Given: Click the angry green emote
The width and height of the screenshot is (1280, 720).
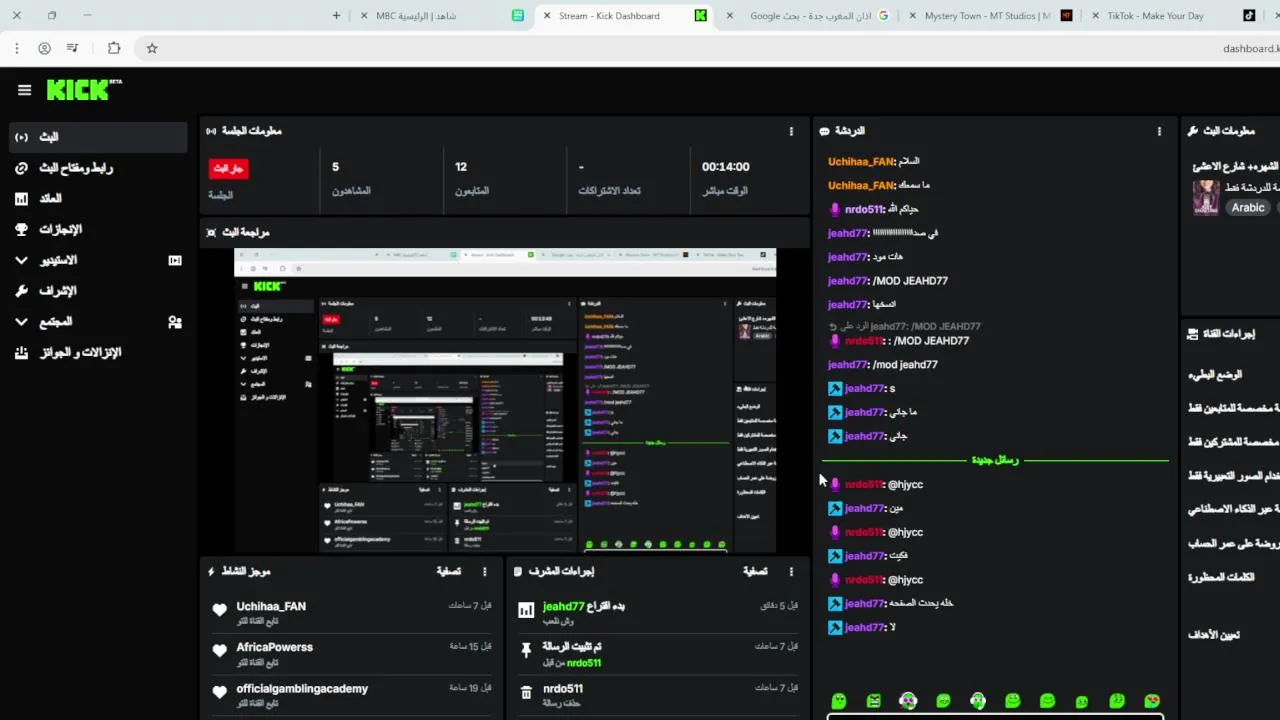Looking at the screenshot, I should click(x=873, y=701).
